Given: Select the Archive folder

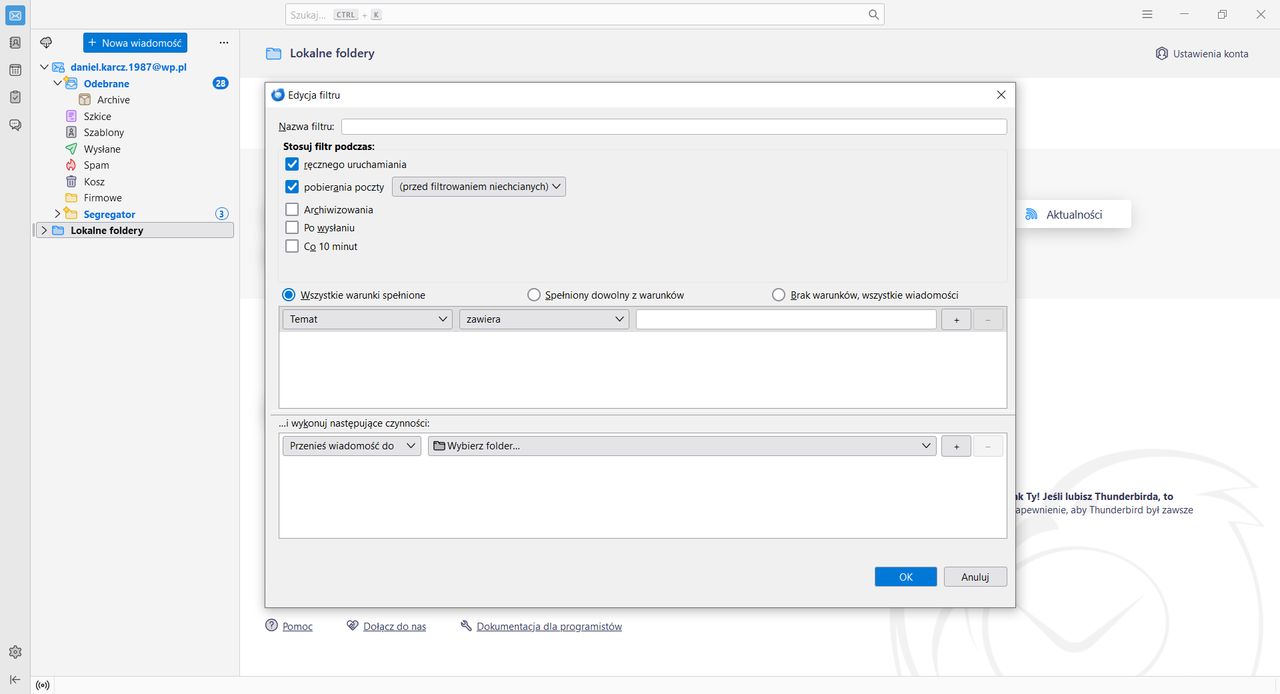Looking at the screenshot, I should pyautogui.click(x=113, y=100).
